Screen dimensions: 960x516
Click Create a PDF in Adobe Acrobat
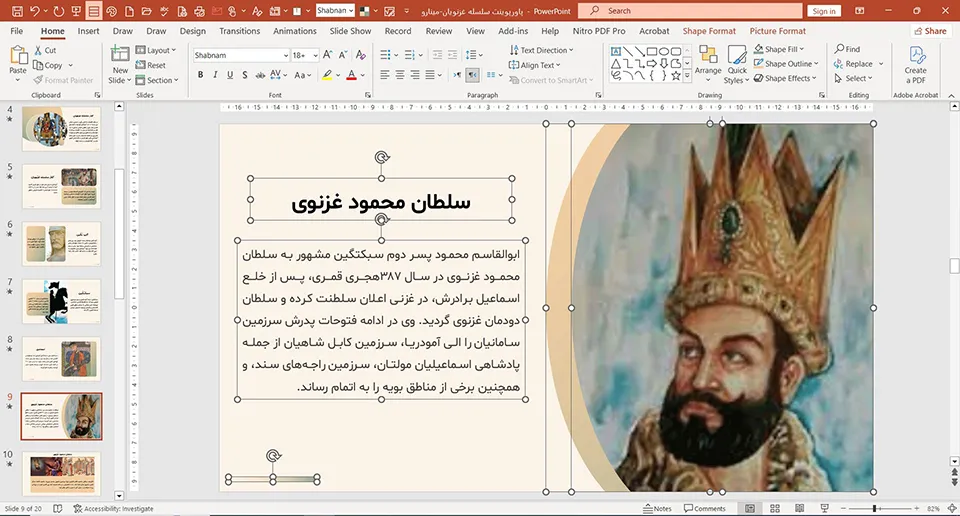tap(915, 64)
